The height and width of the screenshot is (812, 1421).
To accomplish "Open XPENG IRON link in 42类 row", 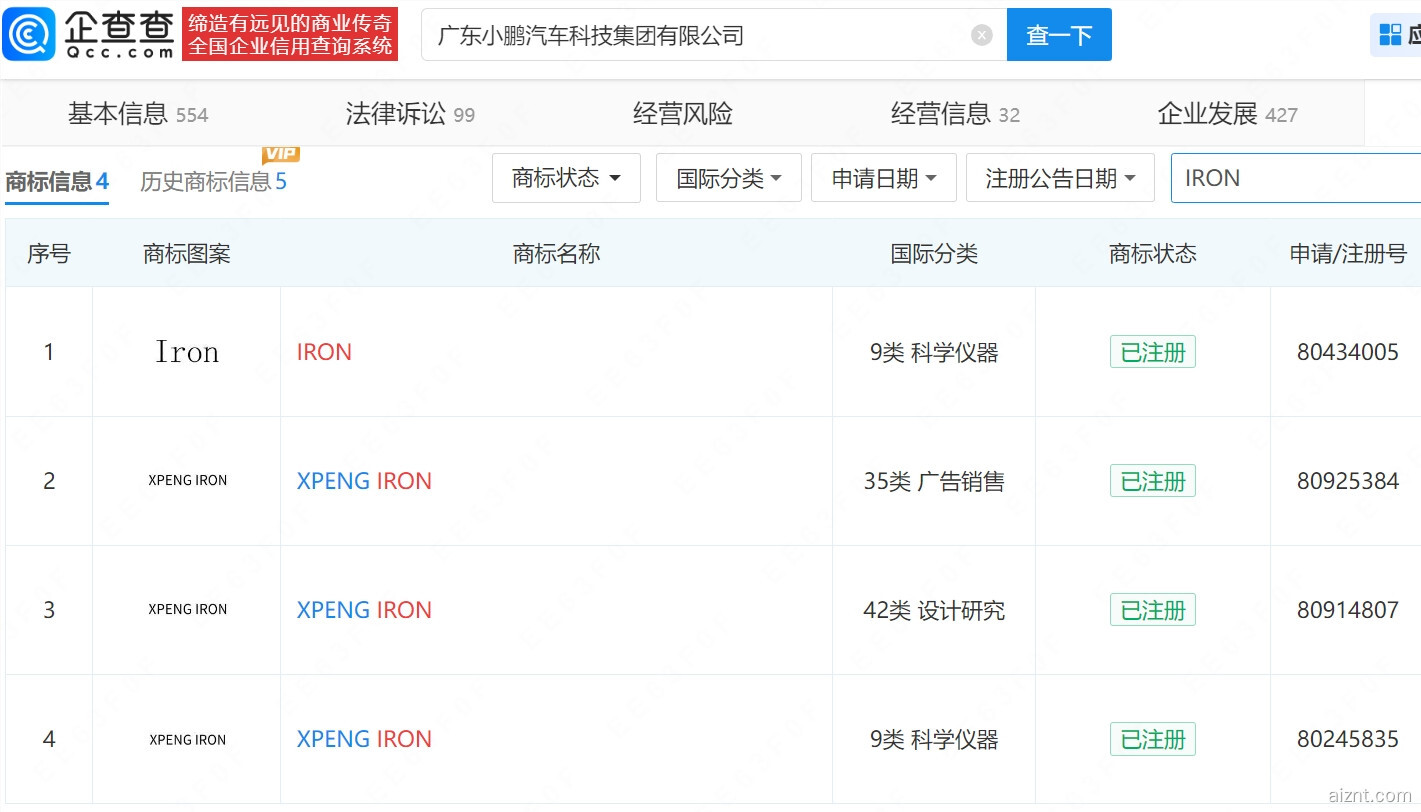I will (364, 610).
